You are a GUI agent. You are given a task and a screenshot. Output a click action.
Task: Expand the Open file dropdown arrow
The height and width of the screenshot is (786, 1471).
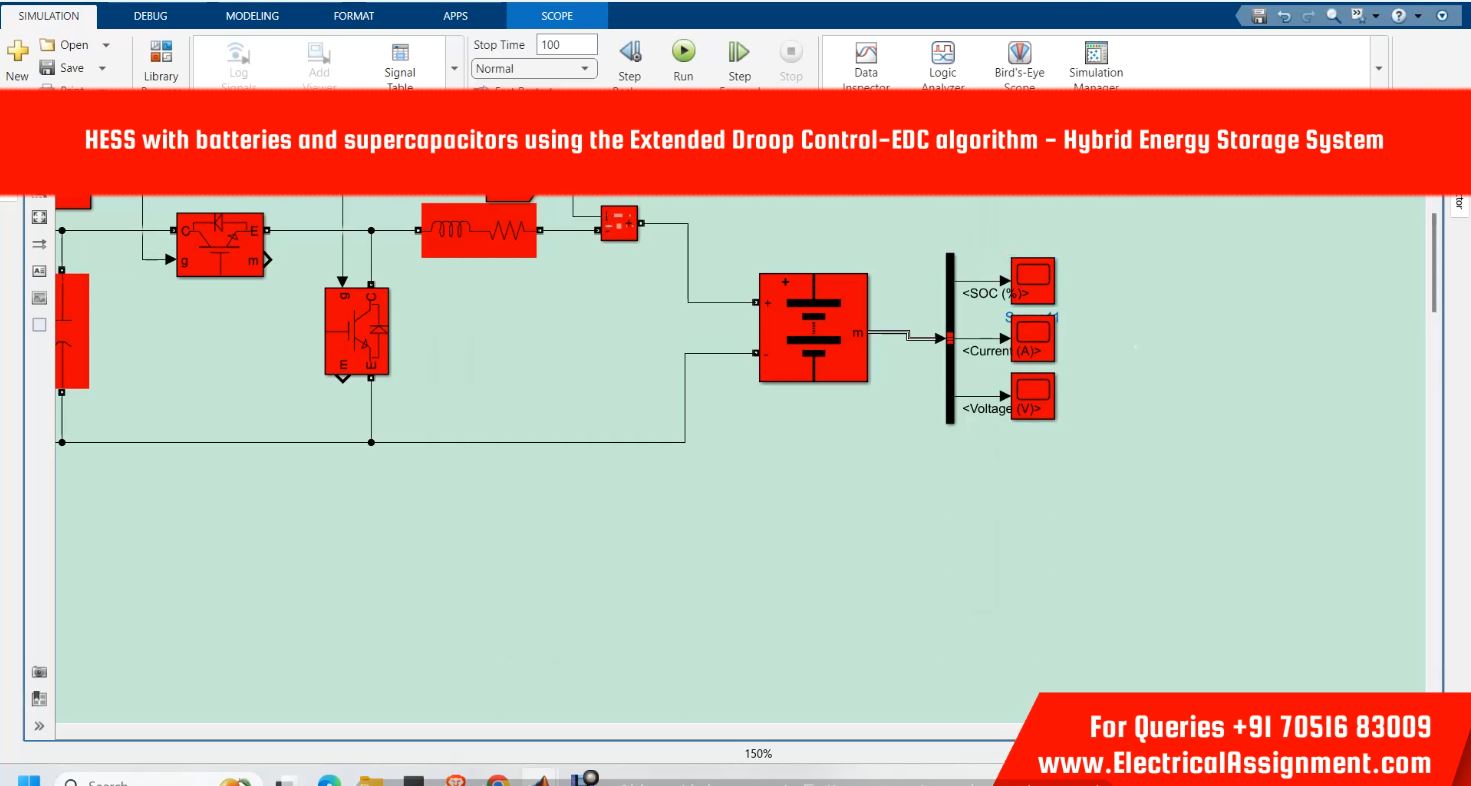click(106, 45)
